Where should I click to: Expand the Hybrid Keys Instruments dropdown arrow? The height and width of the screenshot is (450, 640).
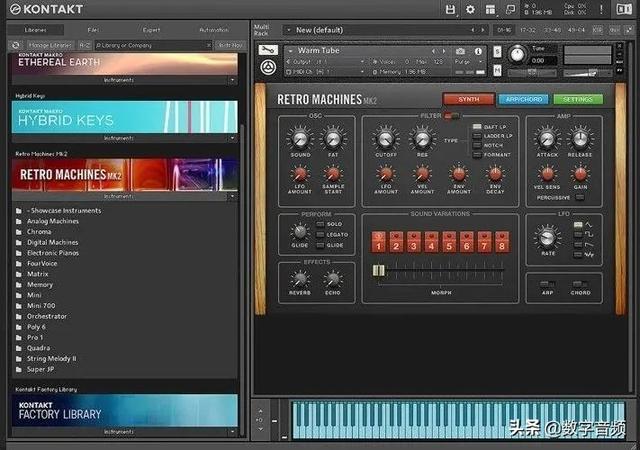point(232,138)
